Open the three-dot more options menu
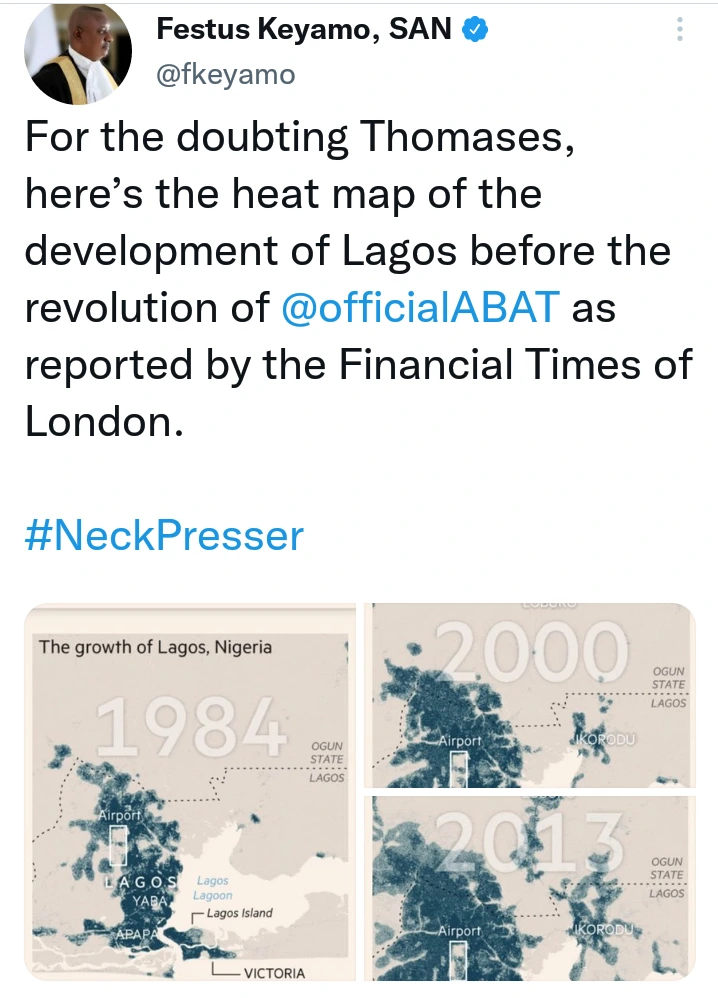 [x=680, y=29]
